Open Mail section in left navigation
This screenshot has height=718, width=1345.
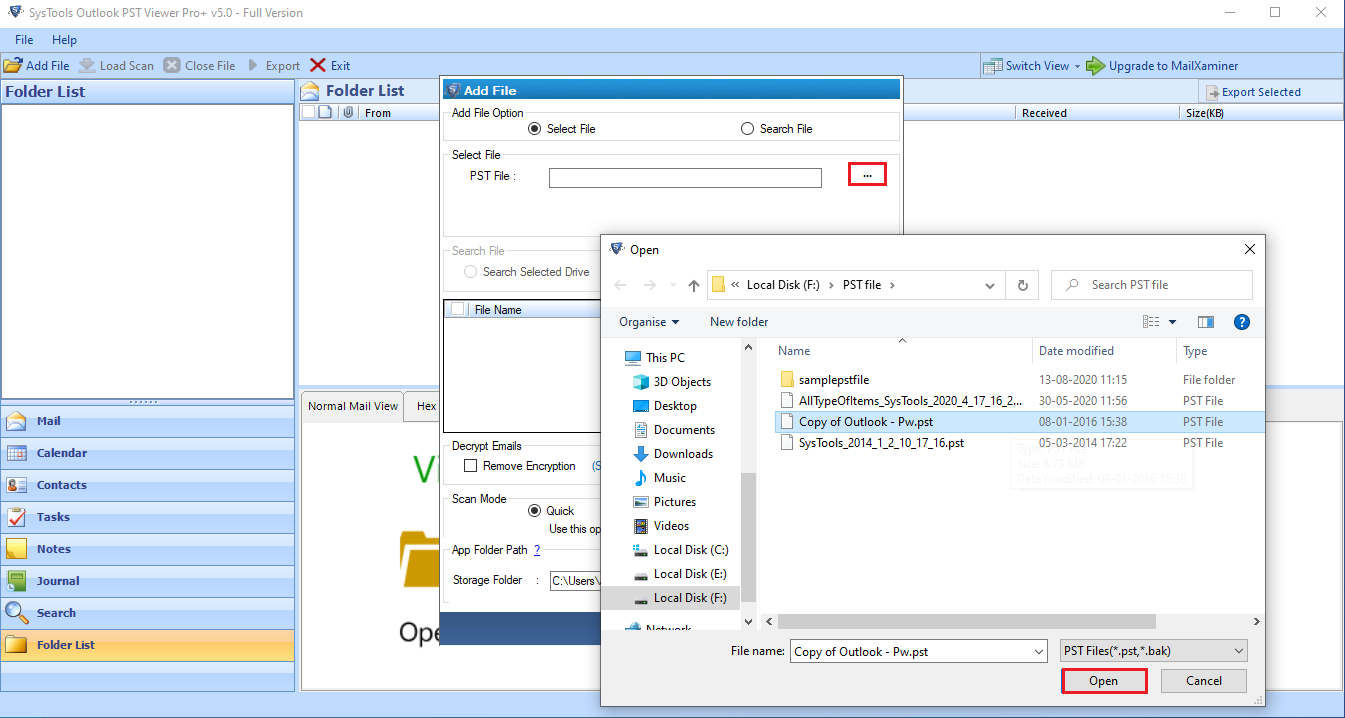click(147, 421)
